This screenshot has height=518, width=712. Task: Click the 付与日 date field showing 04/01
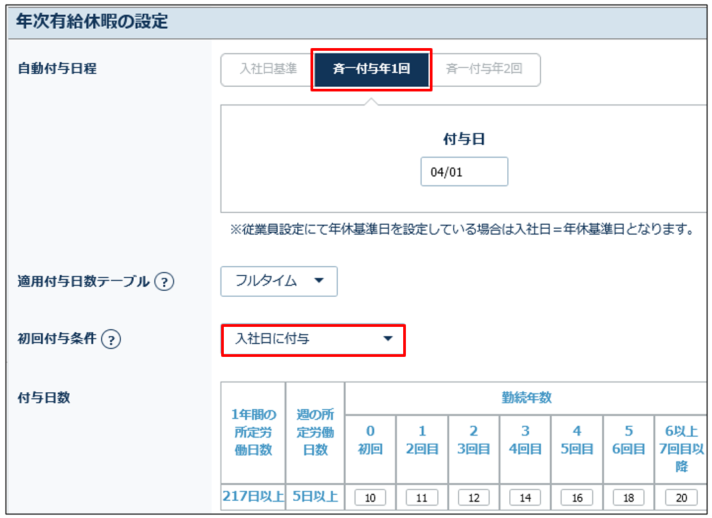(464, 172)
